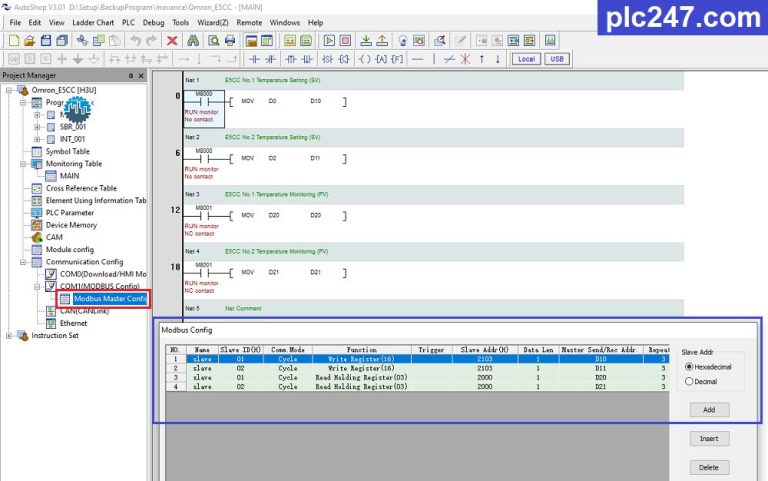Open a project using the folder icon
Screen dimensions: 768x481
coord(29,41)
